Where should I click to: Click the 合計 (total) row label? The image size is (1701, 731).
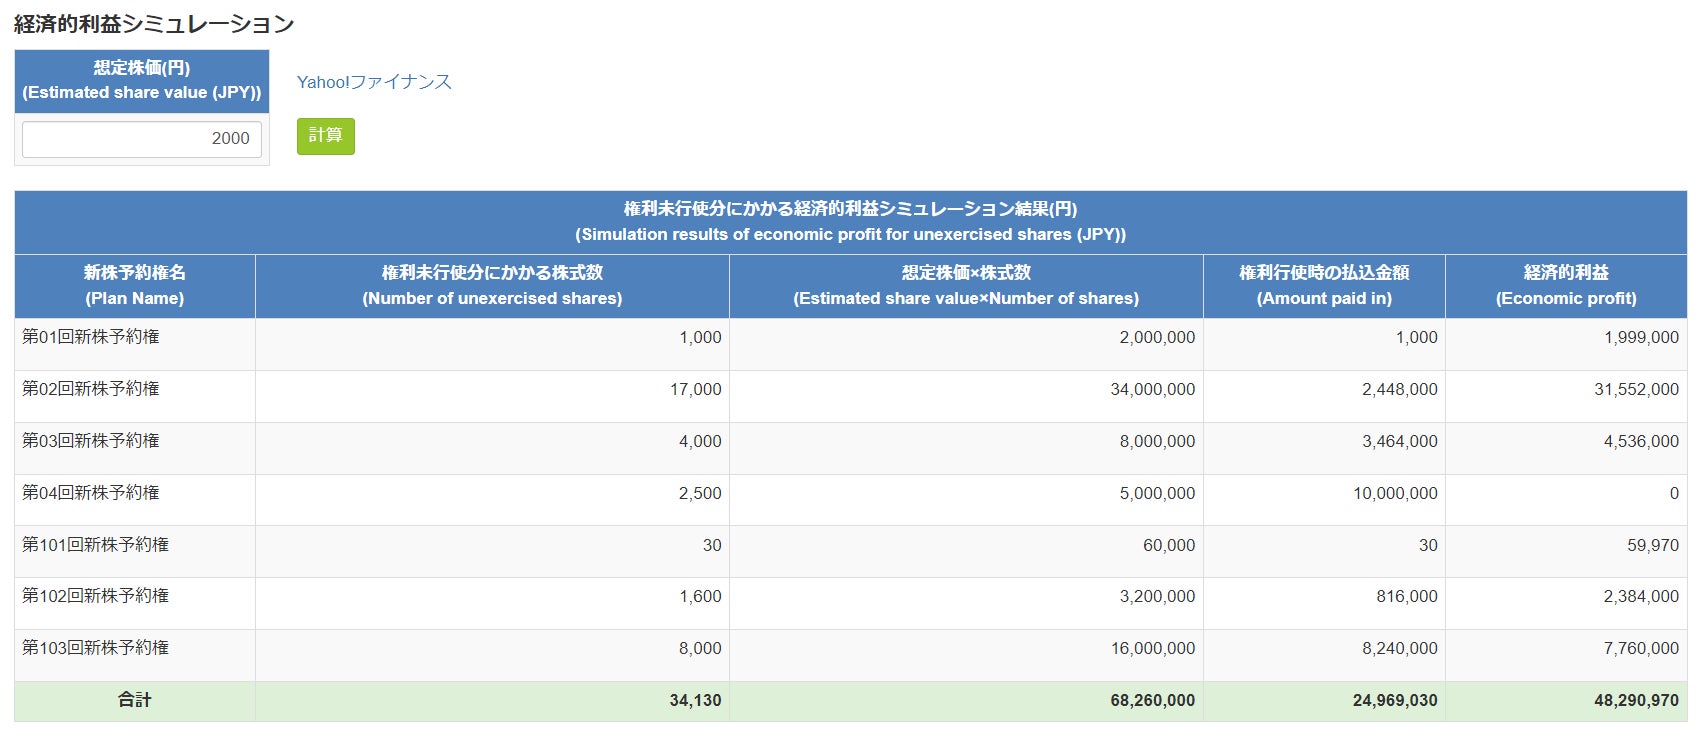[135, 700]
